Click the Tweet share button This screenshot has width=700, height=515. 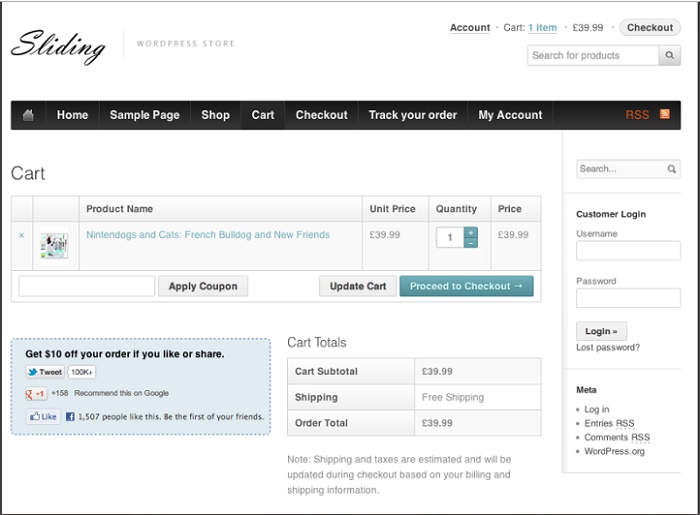[45, 372]
